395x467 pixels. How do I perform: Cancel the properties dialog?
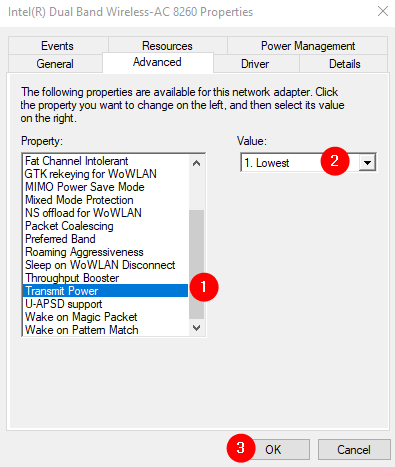tap(354, 450)
